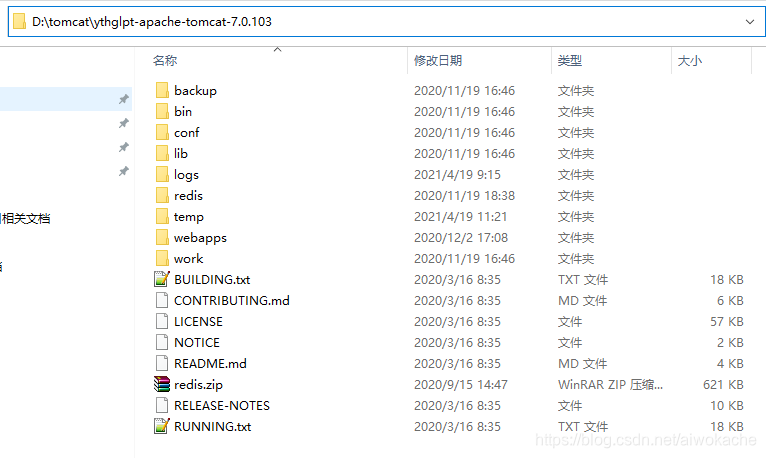Select the temp folder name

pyautogui.click(x=189, y=217)
